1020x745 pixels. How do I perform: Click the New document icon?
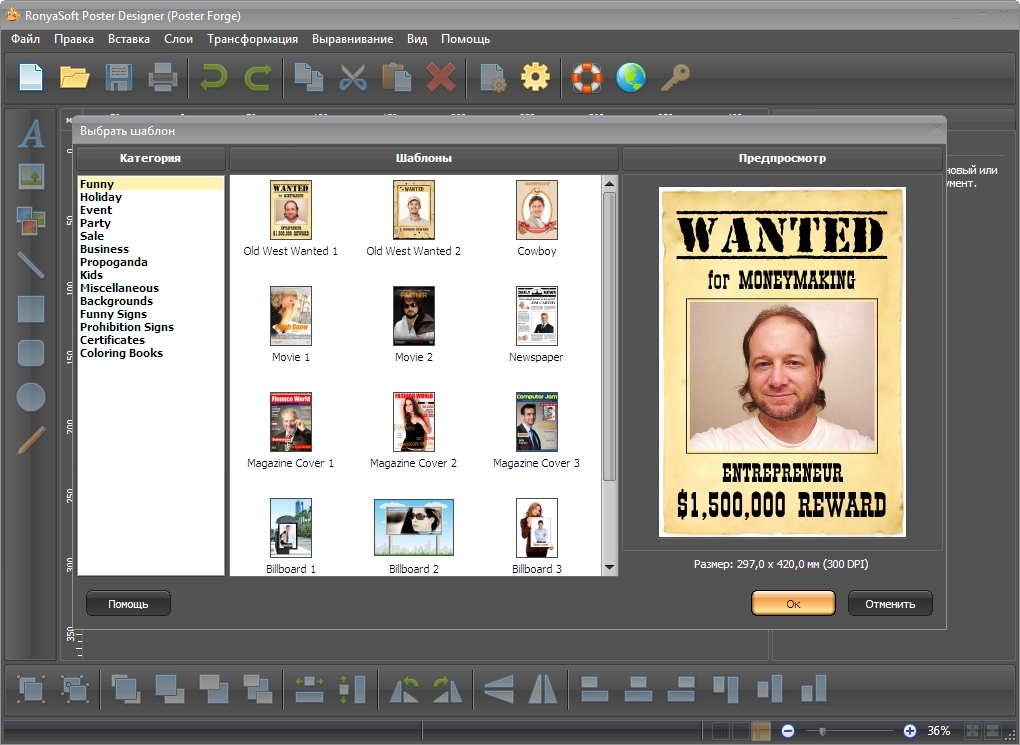[x=32, y=77]
